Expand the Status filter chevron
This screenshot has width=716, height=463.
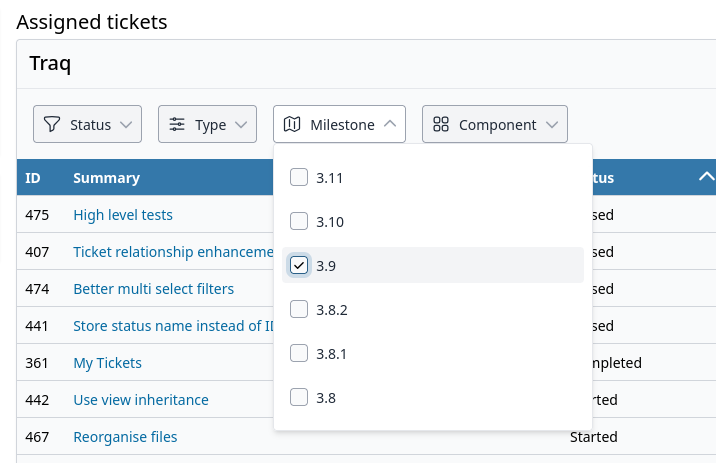(x=126, y=125)
